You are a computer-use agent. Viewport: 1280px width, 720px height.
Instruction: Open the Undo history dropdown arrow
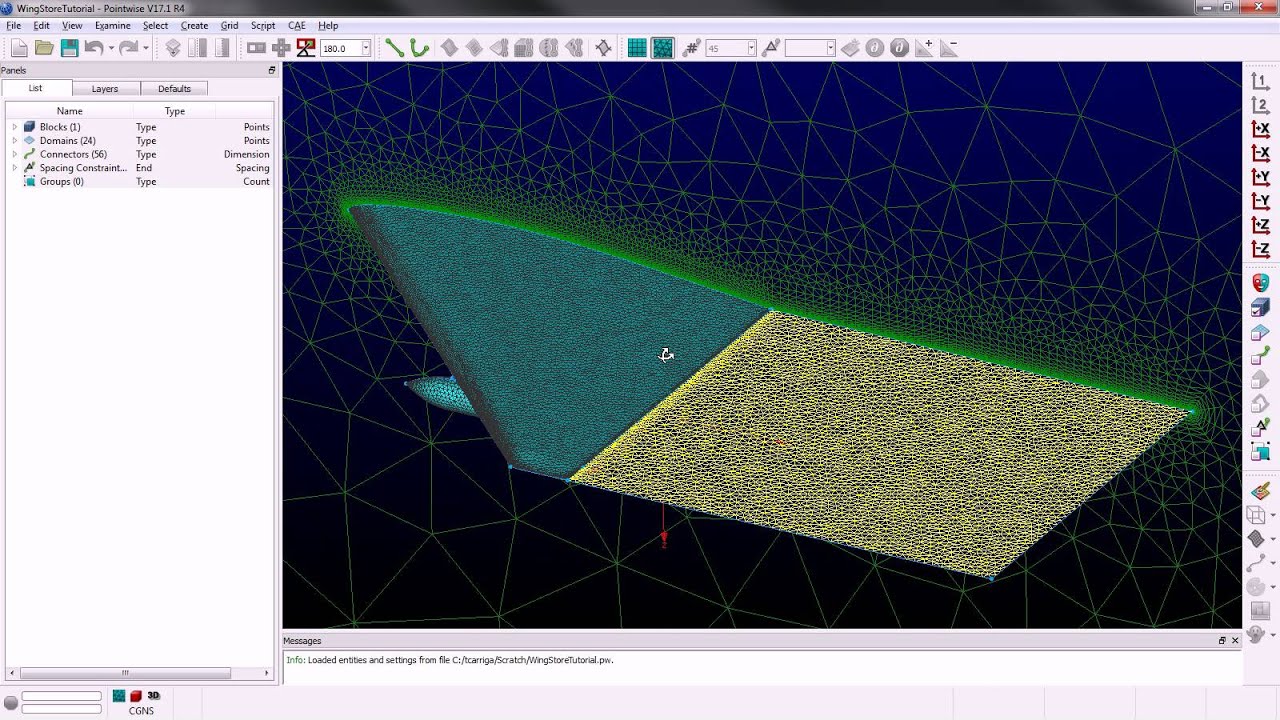tap(111, 48)
